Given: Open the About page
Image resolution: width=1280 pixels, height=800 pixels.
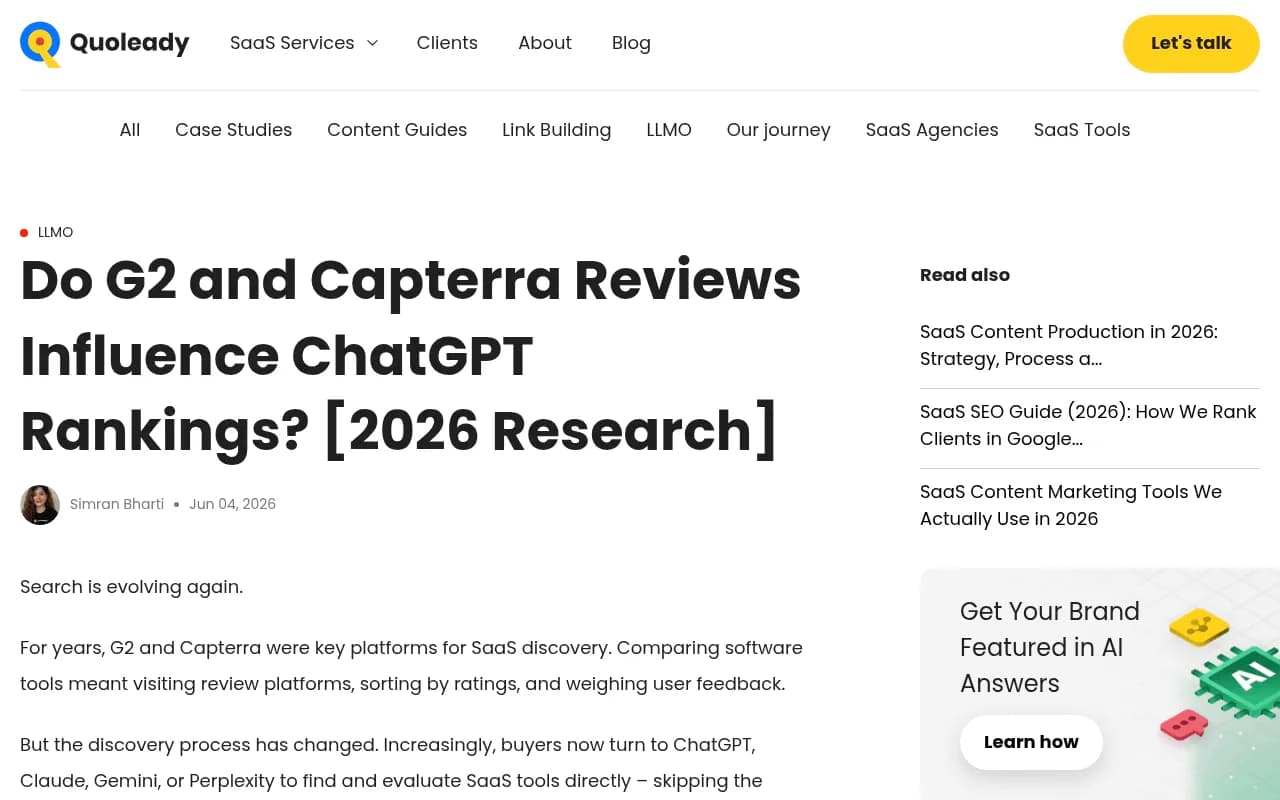Looking at the screenshot, I should click(x=545, y=43).
